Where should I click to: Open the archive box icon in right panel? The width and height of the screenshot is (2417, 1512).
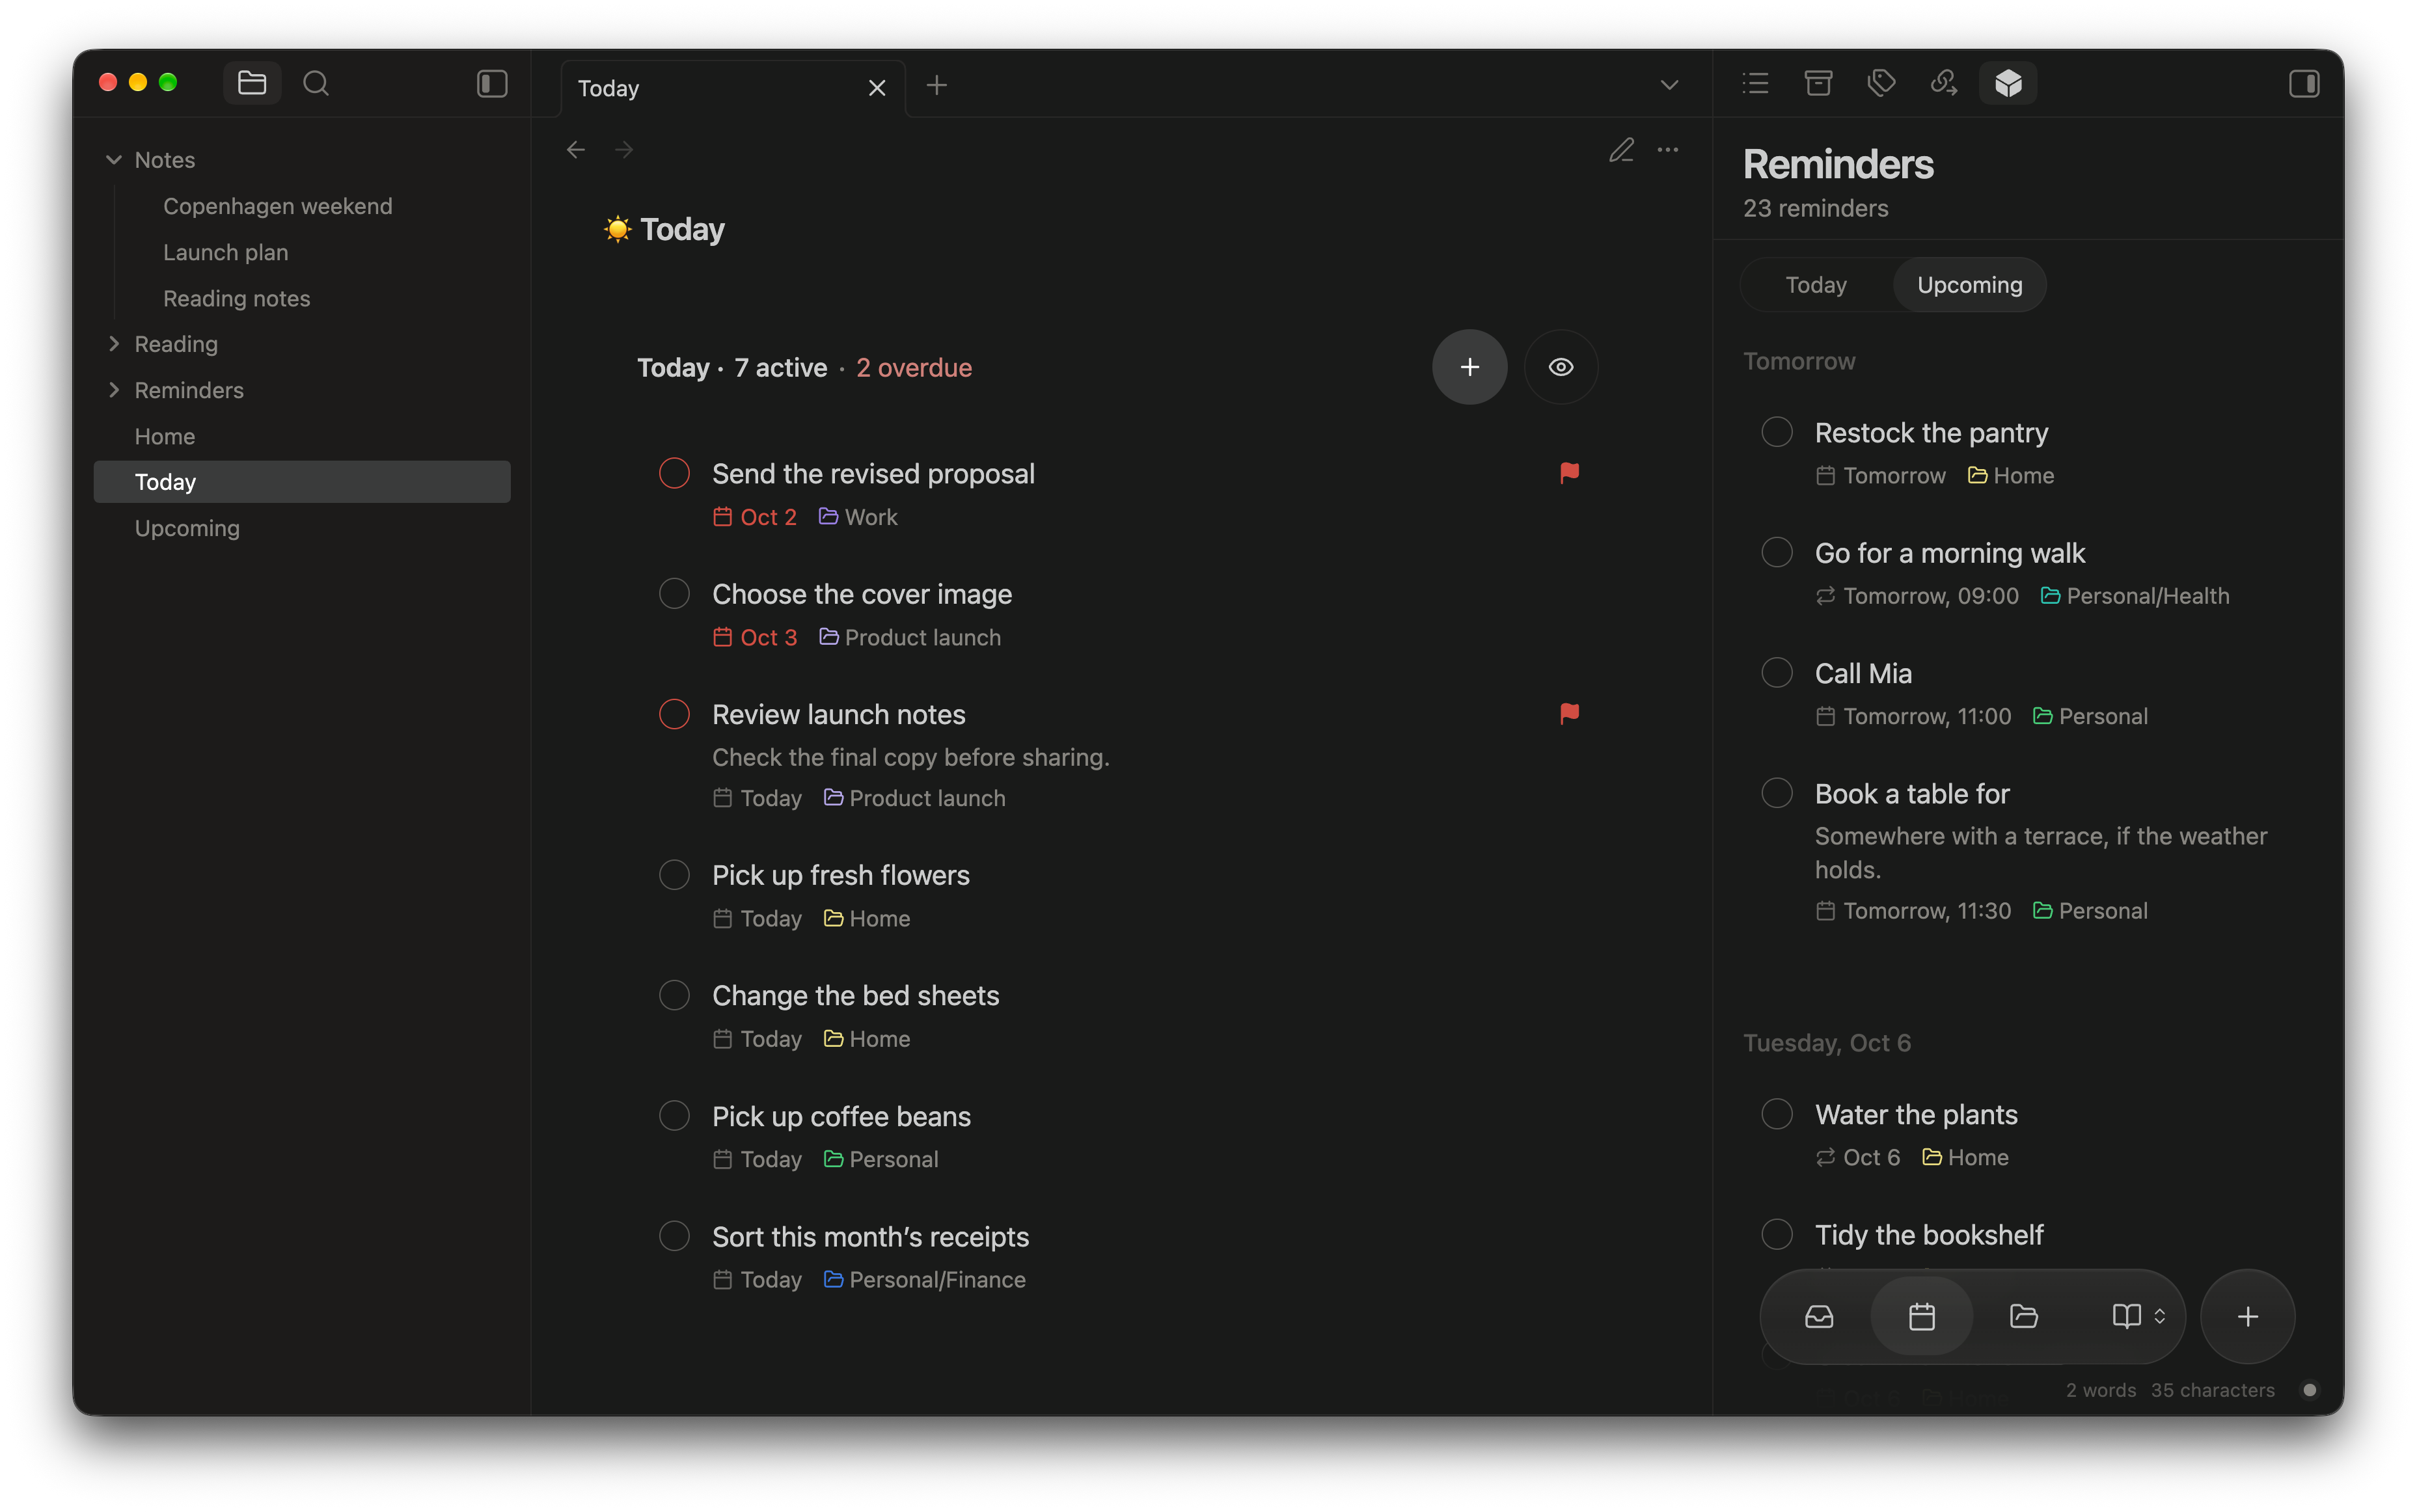pos(1818,83)
